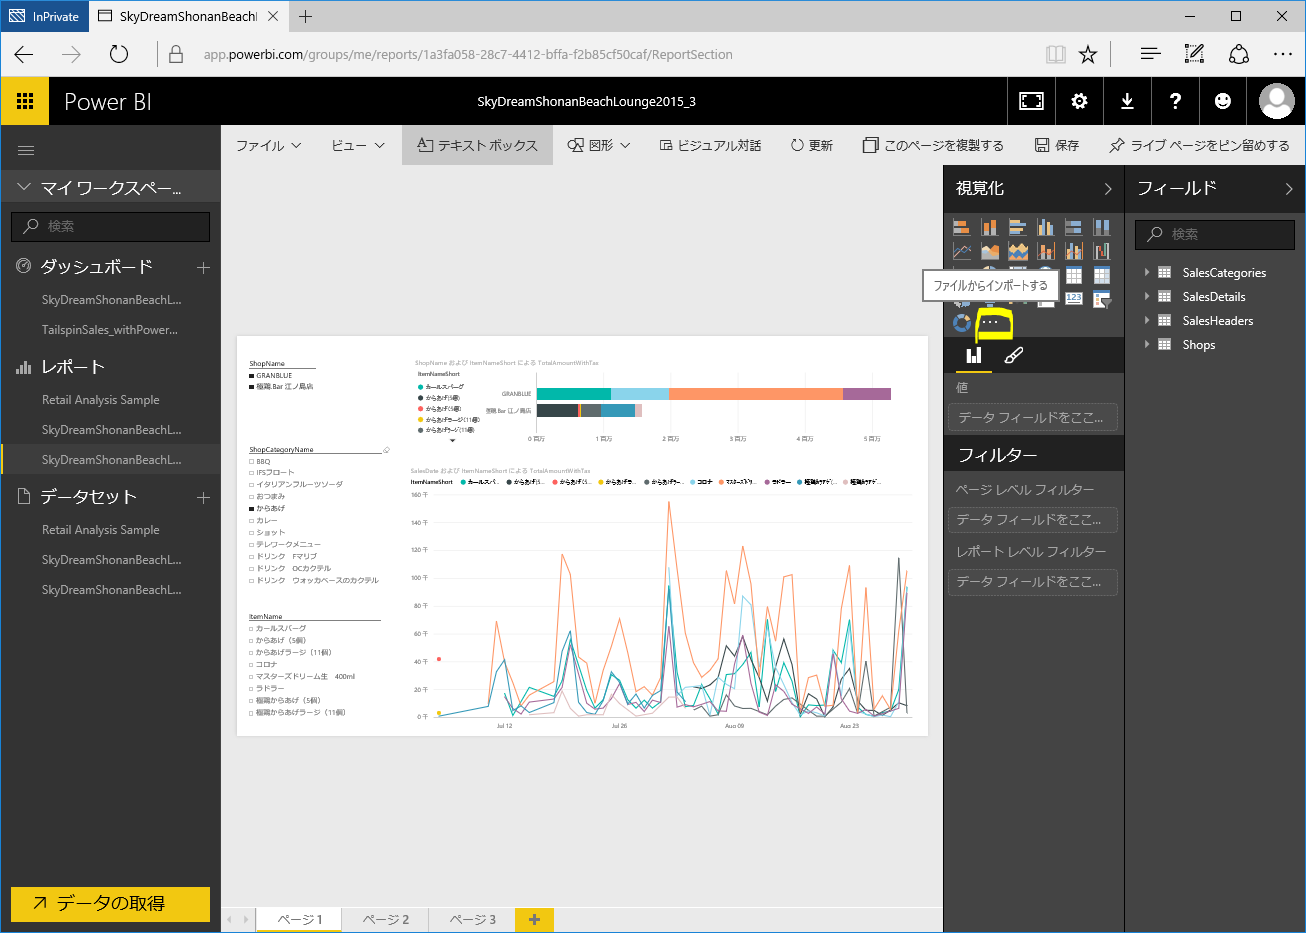Select the 100% stacked bar chart visual
The height and width of the screenshot is (933, 1306).
[1074, 227]
